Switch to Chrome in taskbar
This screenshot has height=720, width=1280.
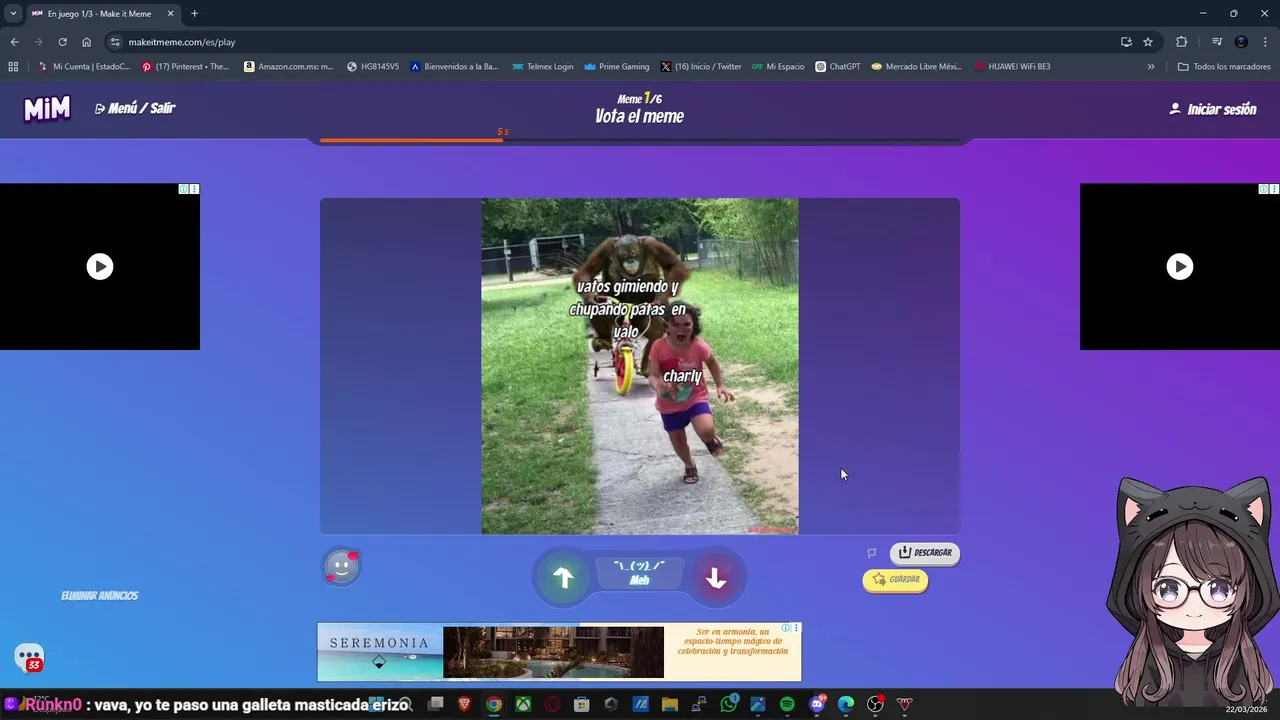(x=494, y=704)
